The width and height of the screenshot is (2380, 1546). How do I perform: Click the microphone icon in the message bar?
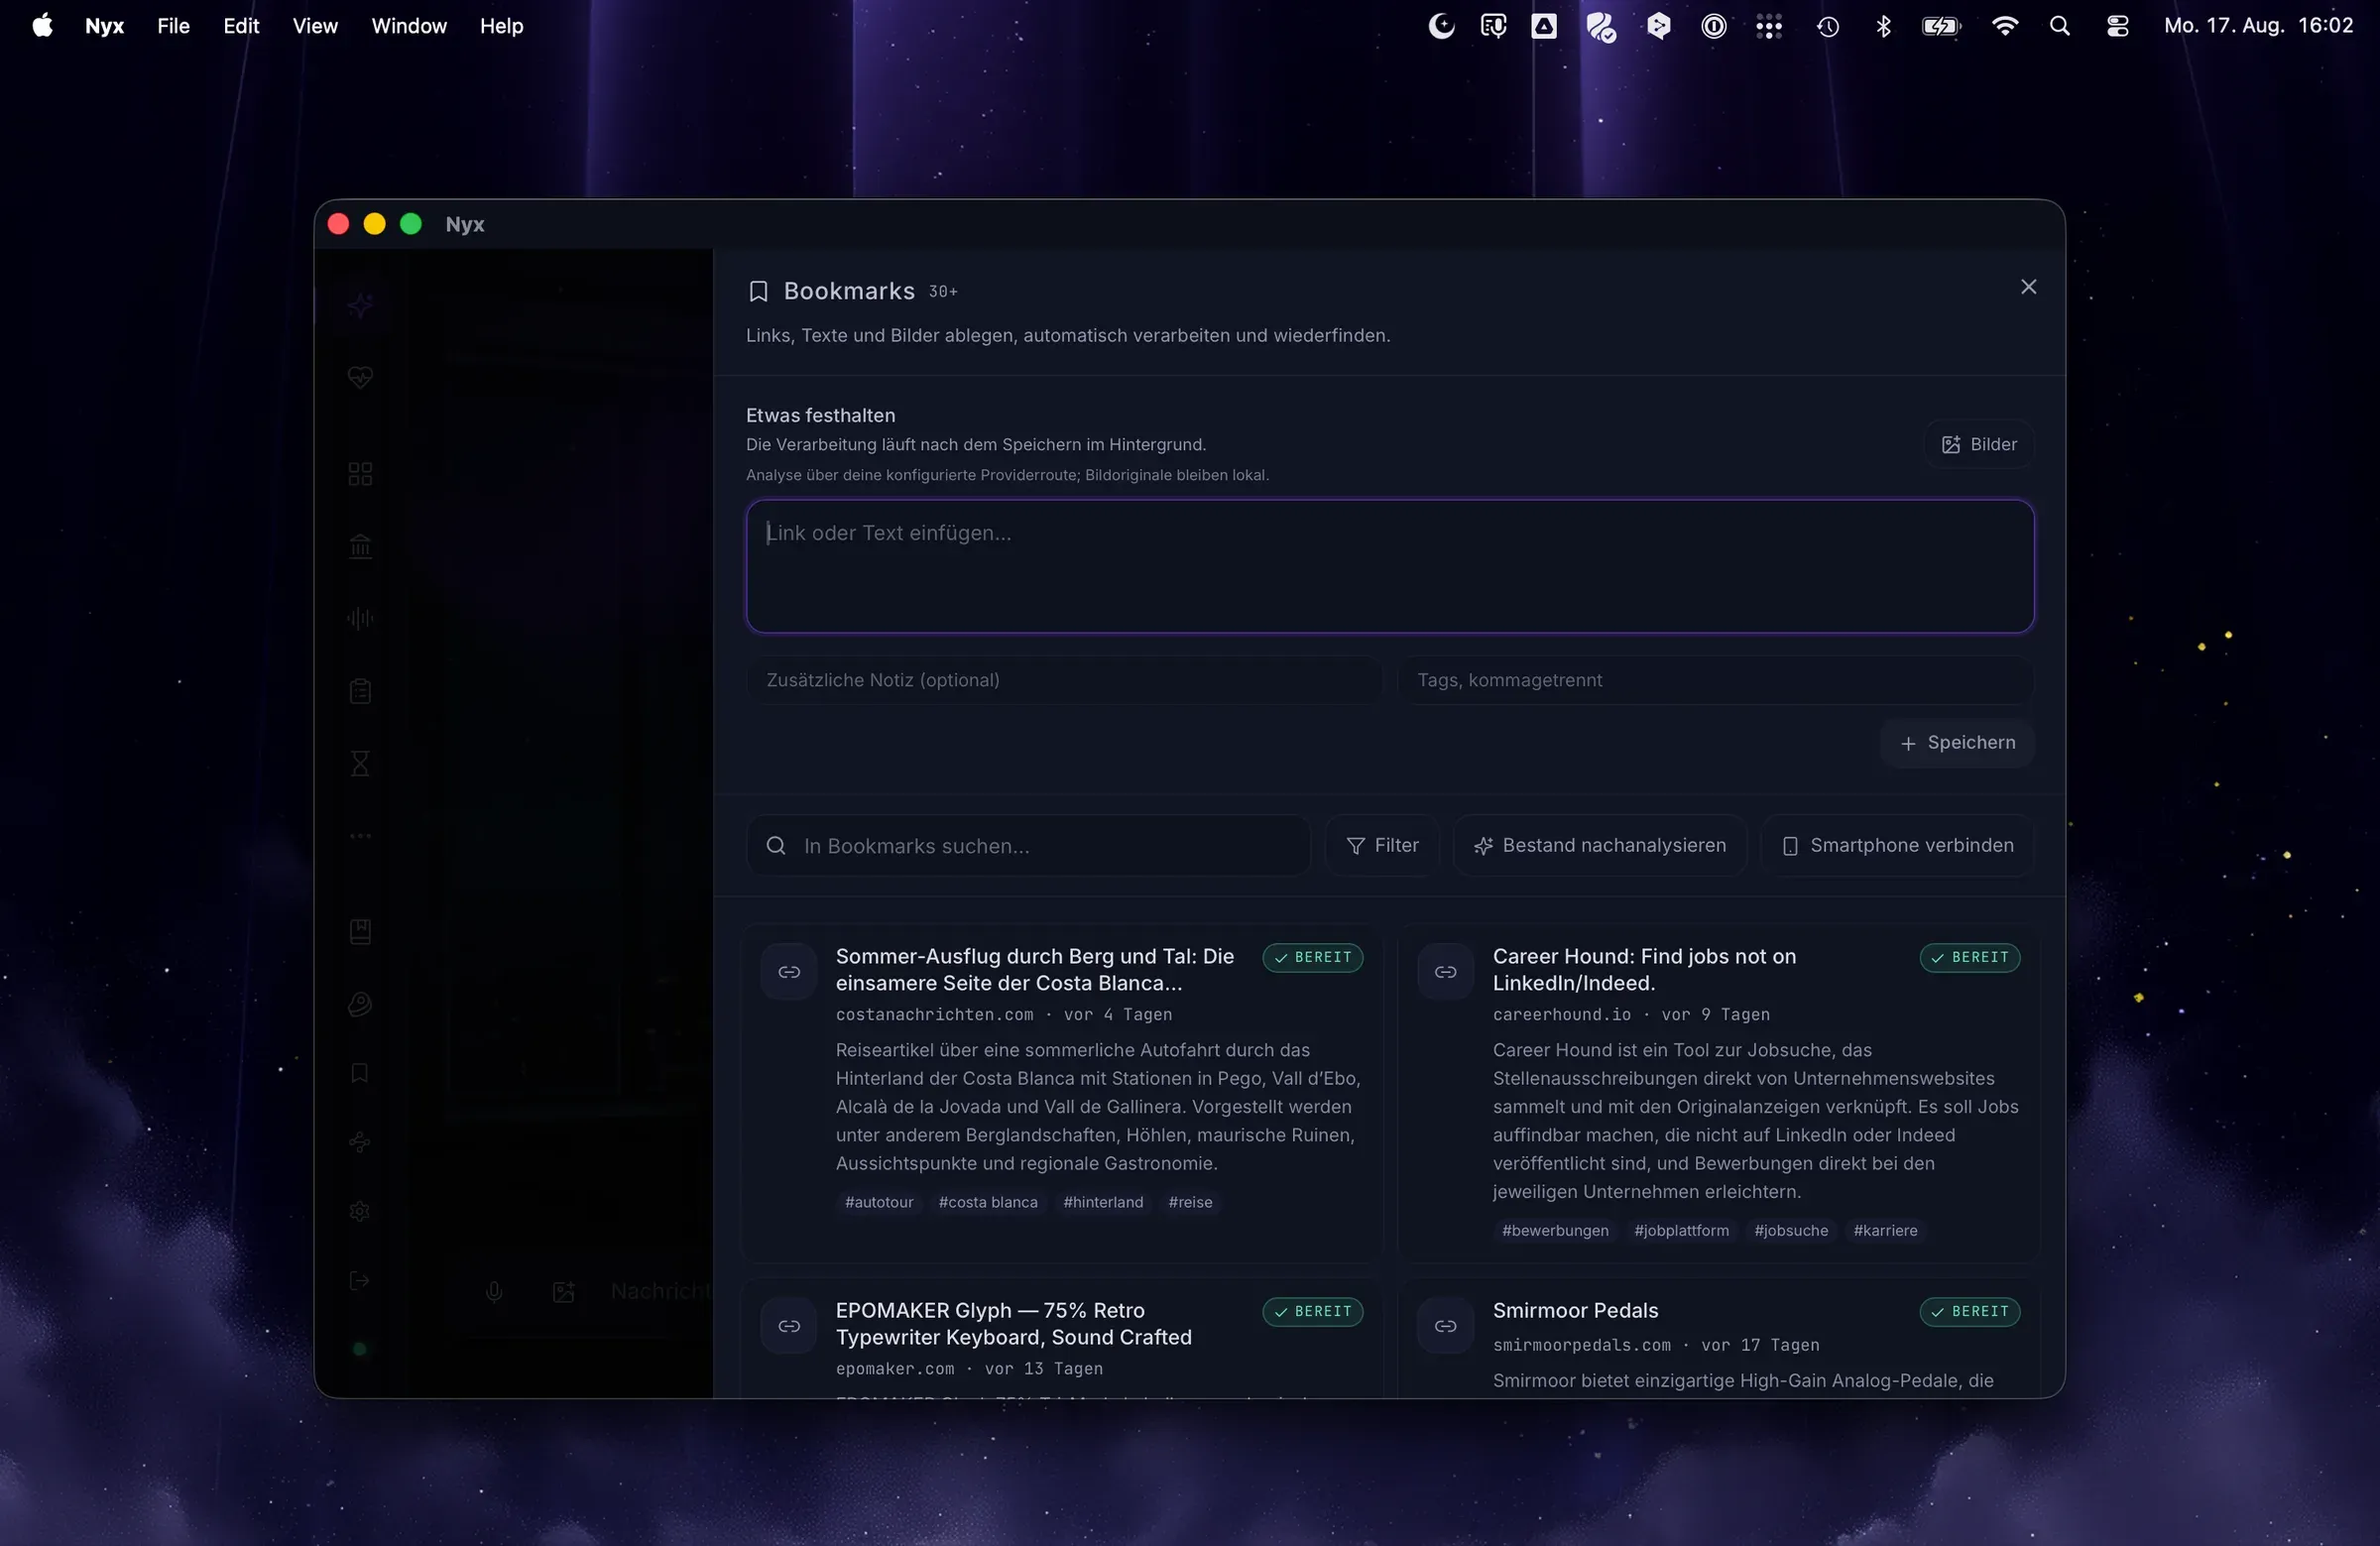494,1292
